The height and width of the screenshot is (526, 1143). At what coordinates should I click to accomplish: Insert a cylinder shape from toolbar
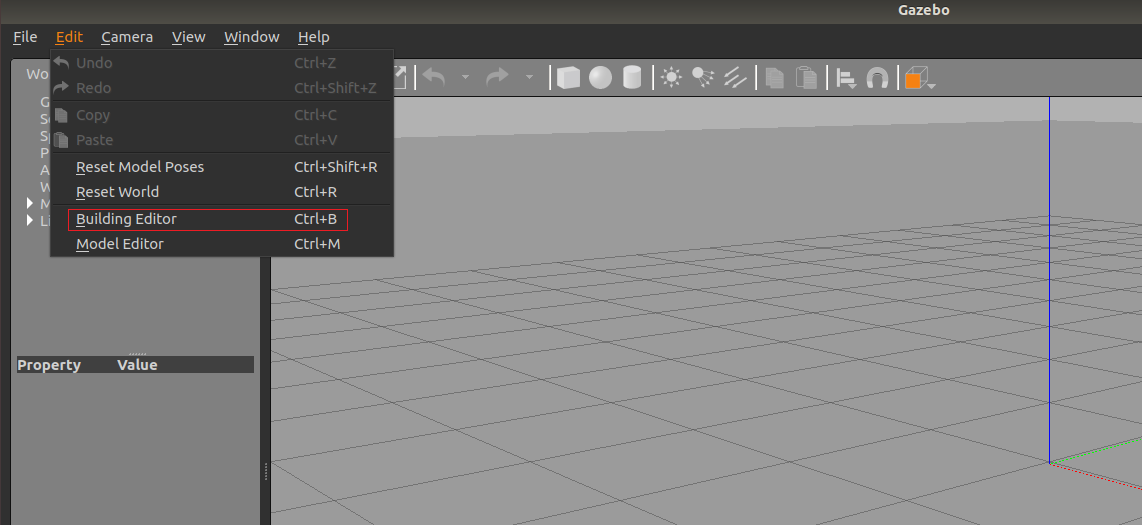click(632, 78)
